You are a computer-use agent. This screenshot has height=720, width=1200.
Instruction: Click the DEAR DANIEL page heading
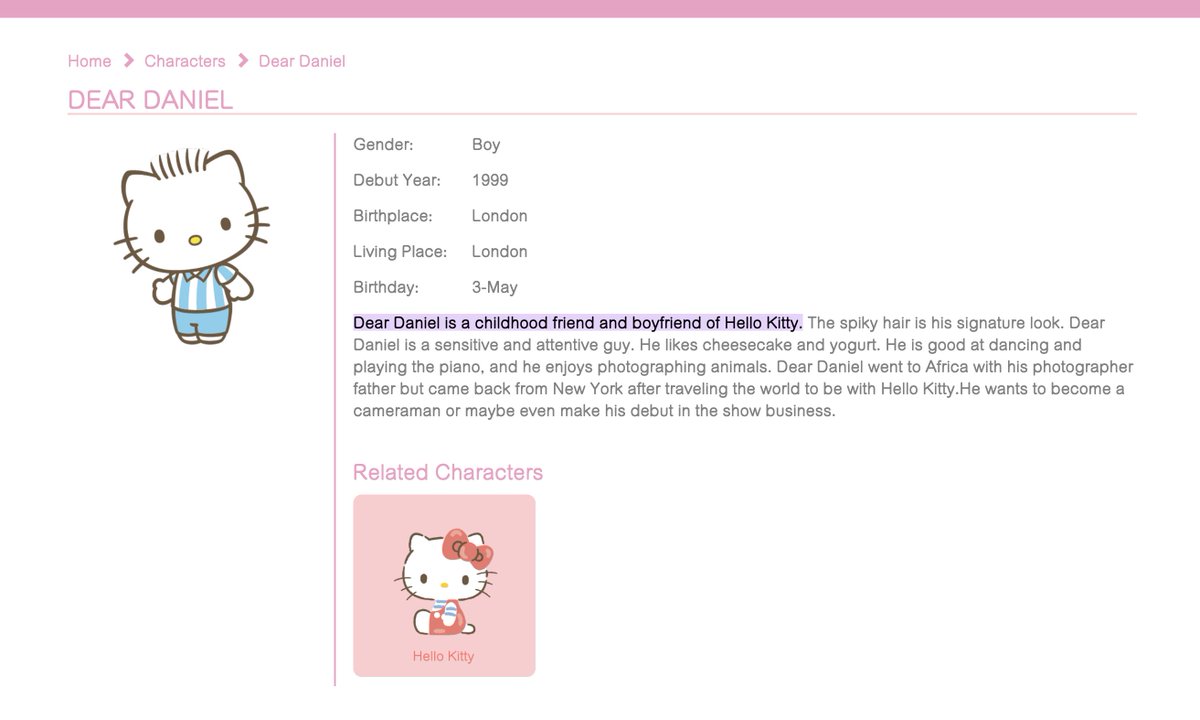click(x=150, y=100)
